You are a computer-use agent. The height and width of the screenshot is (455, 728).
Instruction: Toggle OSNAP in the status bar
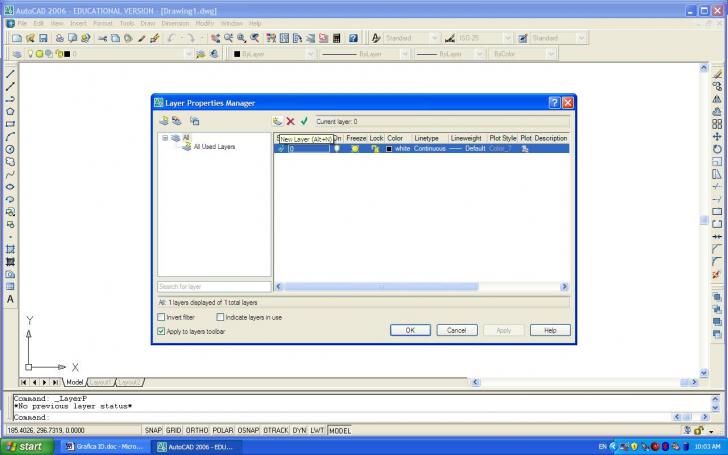[x=248, y=430]
